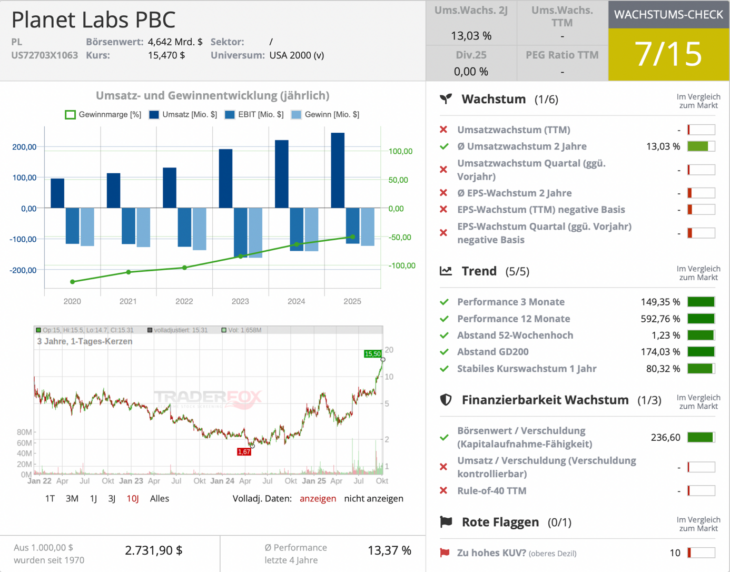
Task: Click the Rote Flaggen flag icon
Action: (x=446, y=522)
